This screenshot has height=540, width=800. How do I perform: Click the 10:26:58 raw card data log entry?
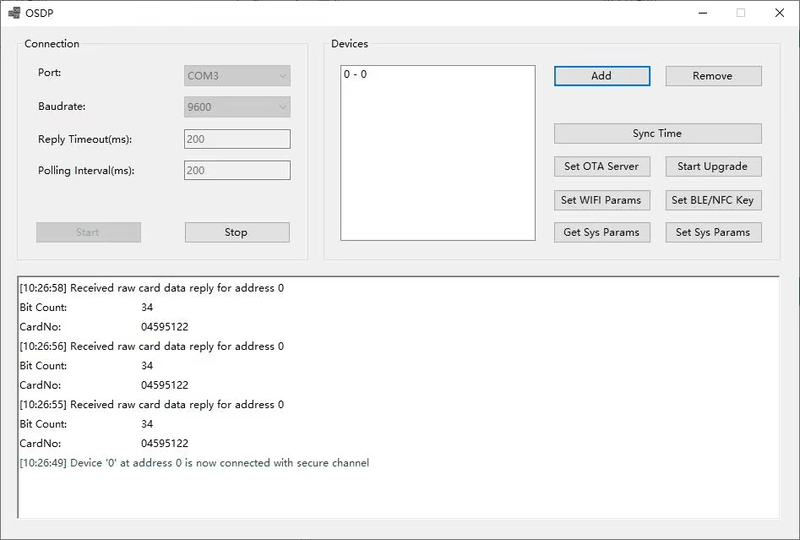click(x=152, y=288)
